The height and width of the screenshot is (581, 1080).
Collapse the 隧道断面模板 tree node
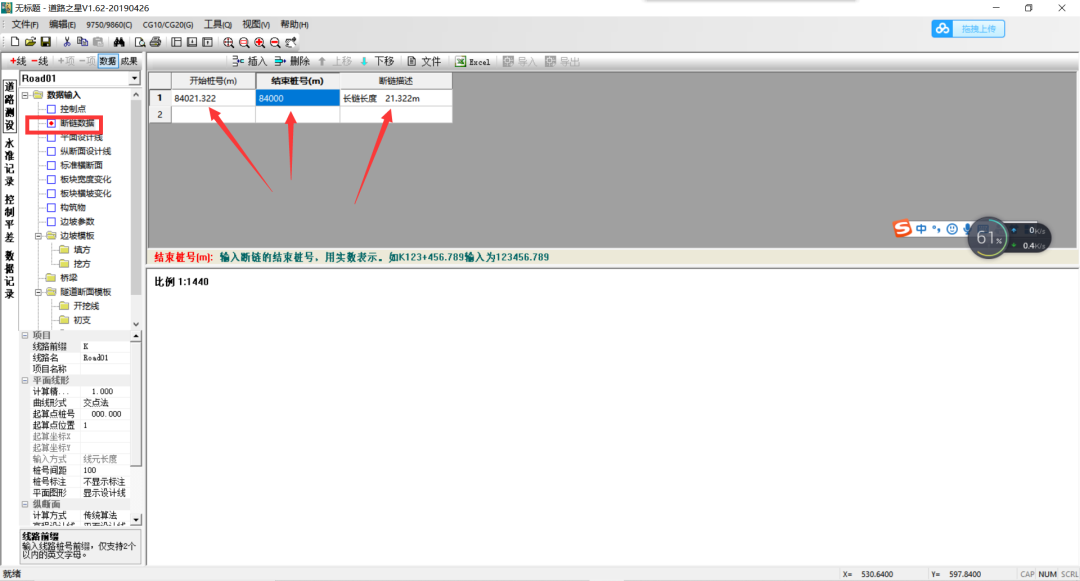point(39,292)
